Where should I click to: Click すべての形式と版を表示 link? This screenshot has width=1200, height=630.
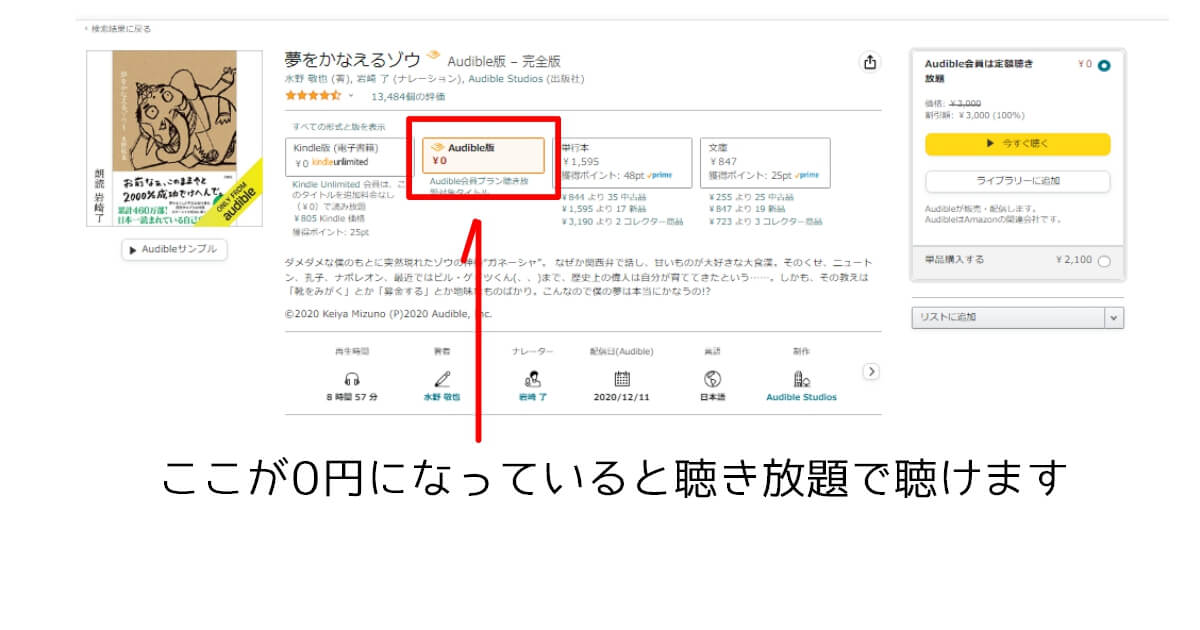tap(338, 127)
